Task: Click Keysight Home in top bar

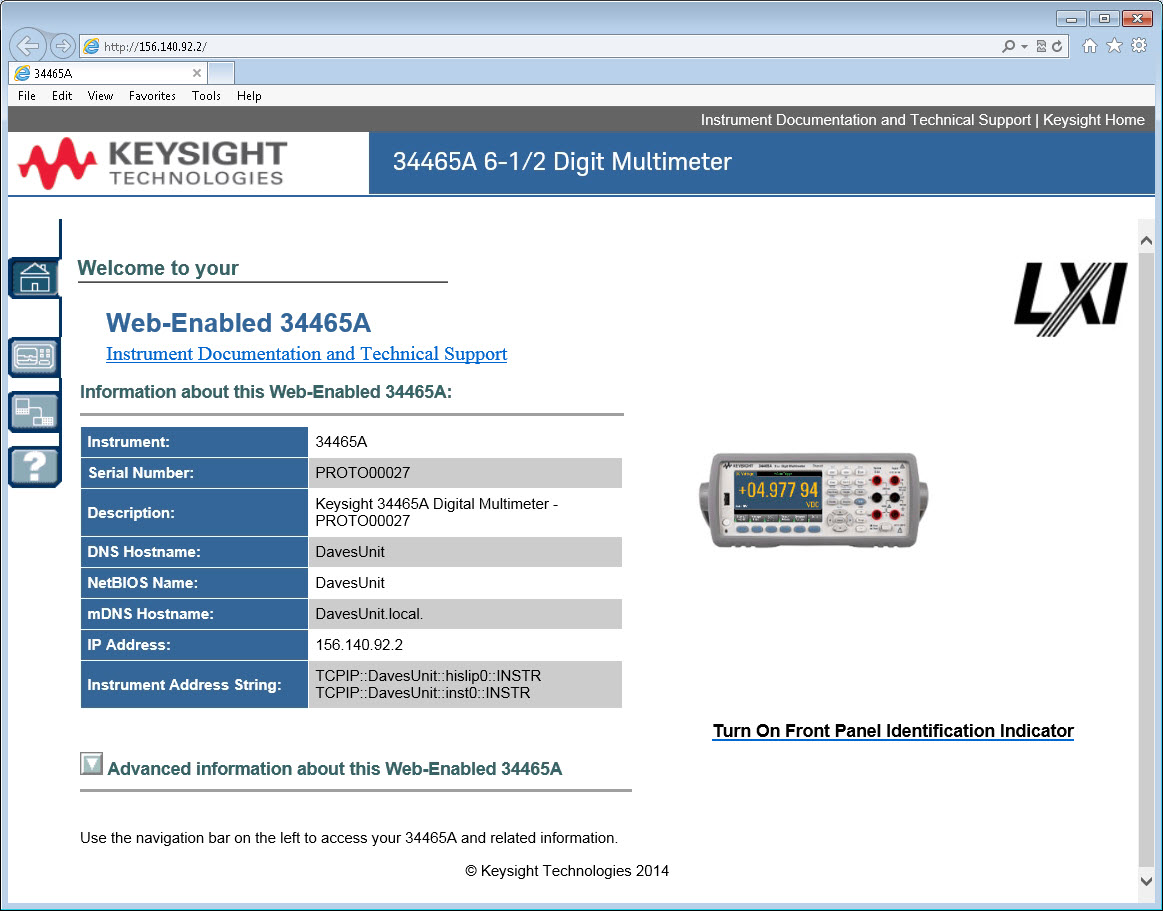Action: pos(1093,119)
